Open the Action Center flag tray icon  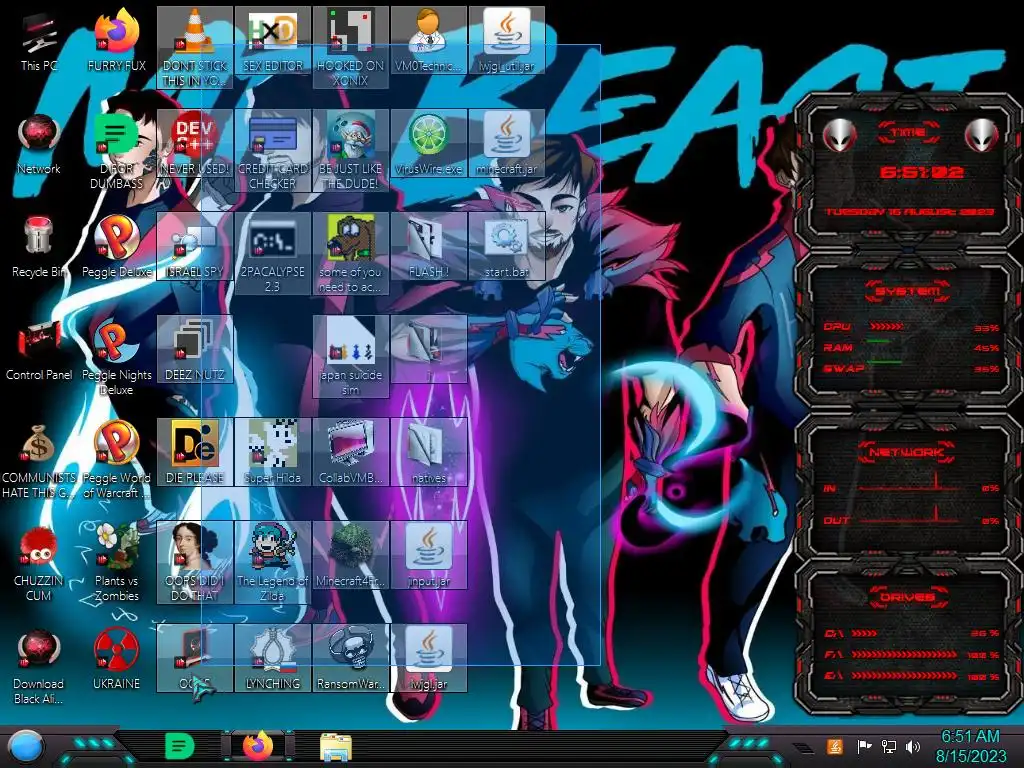[864, 746]
